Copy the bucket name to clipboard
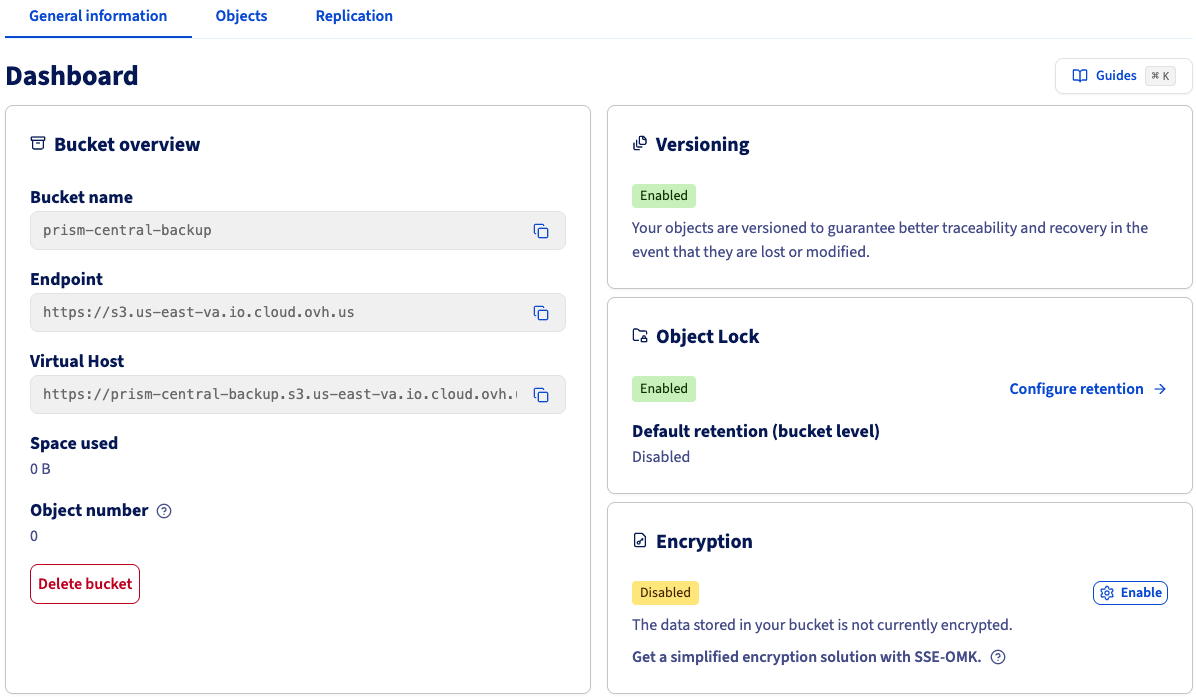 541,231
